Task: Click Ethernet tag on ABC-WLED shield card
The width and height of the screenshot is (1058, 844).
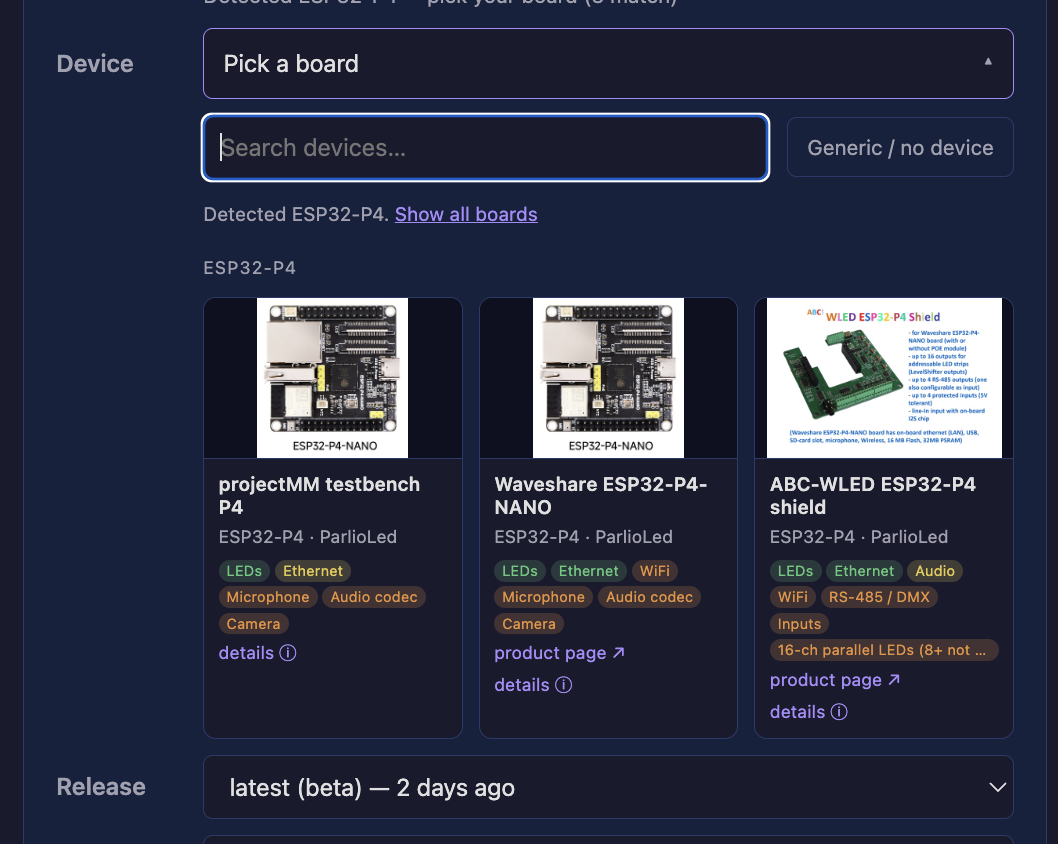Action: pyautogui.click(x=864, y=571)
